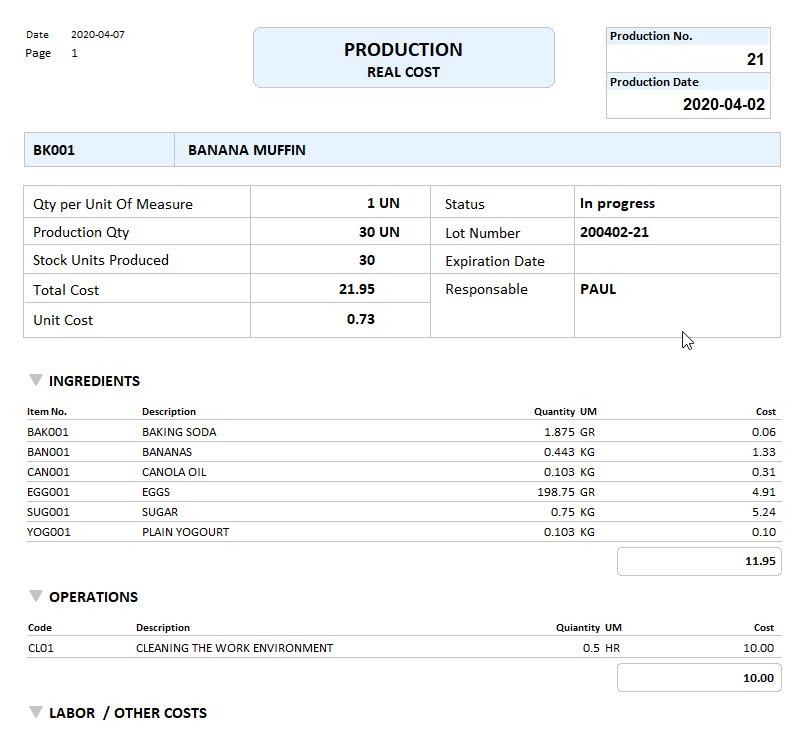The height and width of the screenshot is (731, 808).
Task: Open the CL01 operation code
Action: coord(40,648)
